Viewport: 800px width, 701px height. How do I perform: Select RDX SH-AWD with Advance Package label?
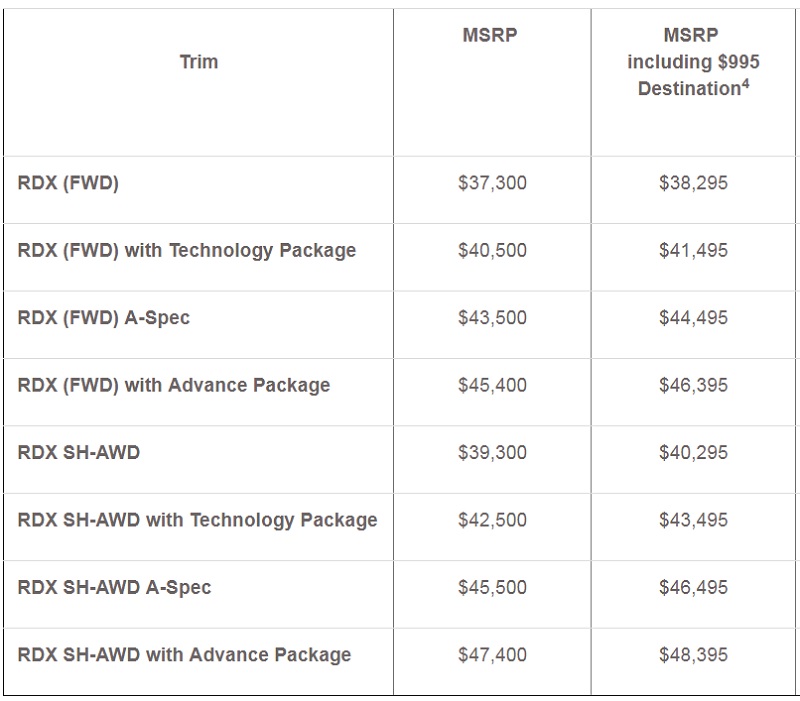[185, 655]
